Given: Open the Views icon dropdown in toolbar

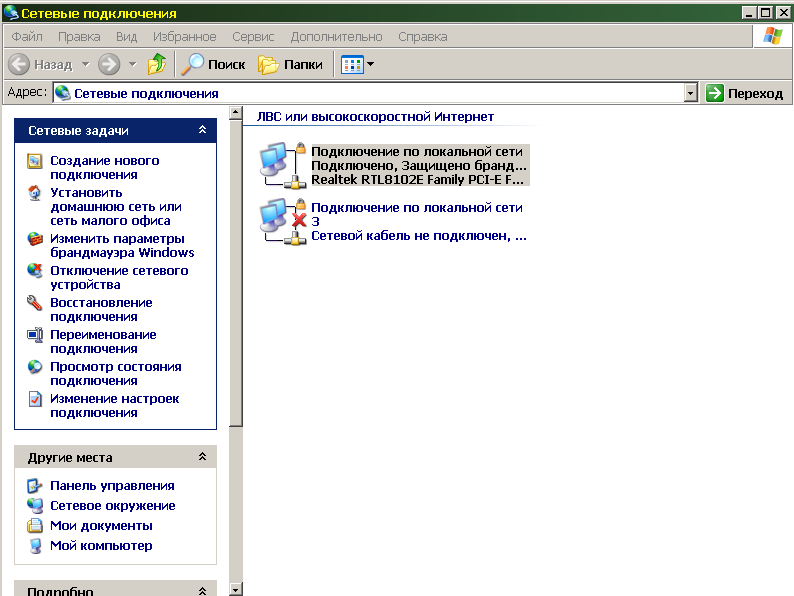Looking at the screenshot, I should [x=358, y=64].
